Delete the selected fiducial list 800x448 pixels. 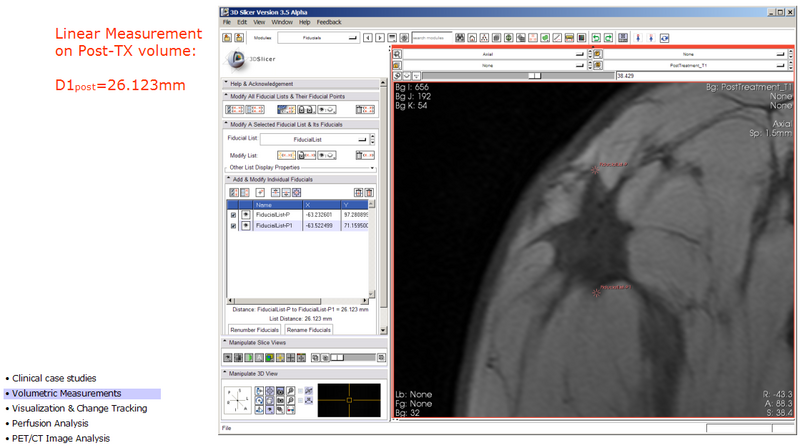[x=365, y=155]
